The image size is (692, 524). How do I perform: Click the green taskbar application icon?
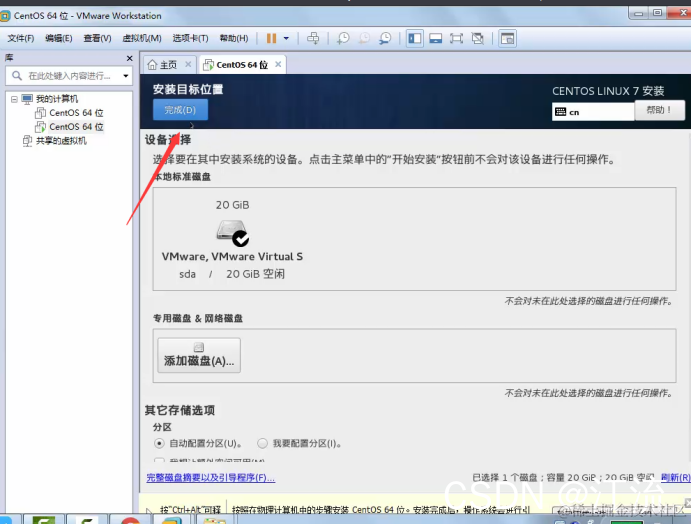tap(43, 519)
